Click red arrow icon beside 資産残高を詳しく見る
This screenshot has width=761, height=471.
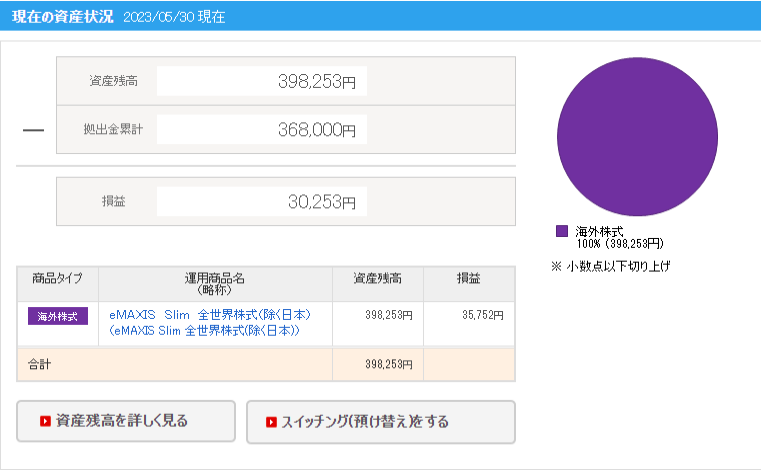point(45,421)
